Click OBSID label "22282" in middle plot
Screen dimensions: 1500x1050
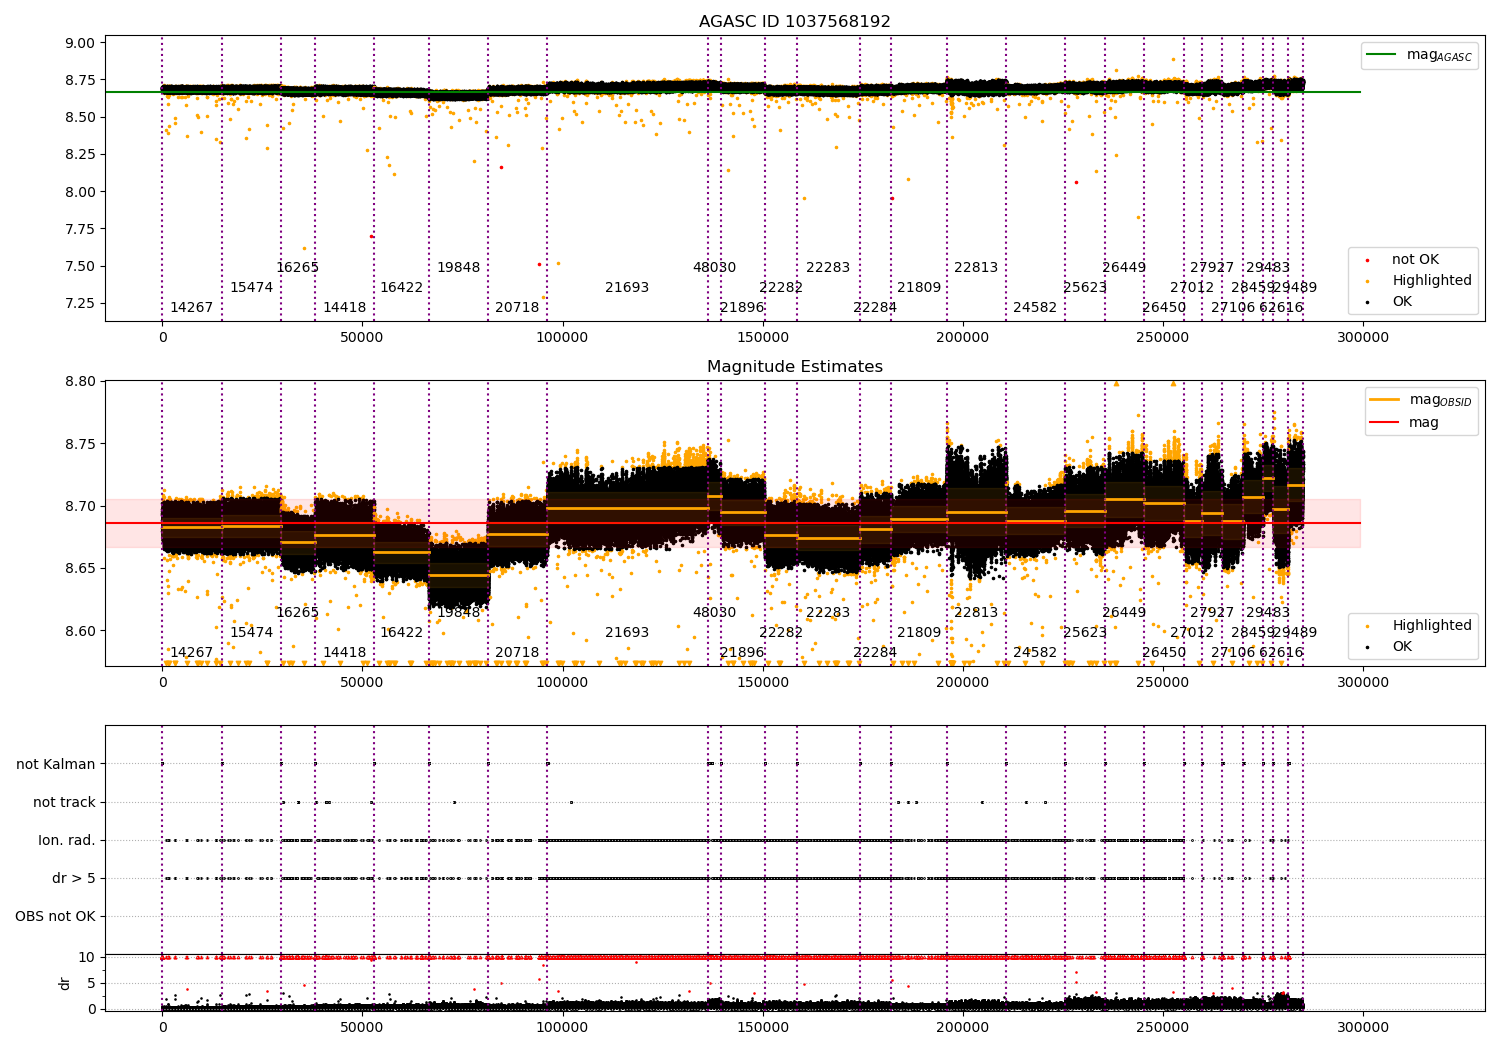click(x=781, y=633)
